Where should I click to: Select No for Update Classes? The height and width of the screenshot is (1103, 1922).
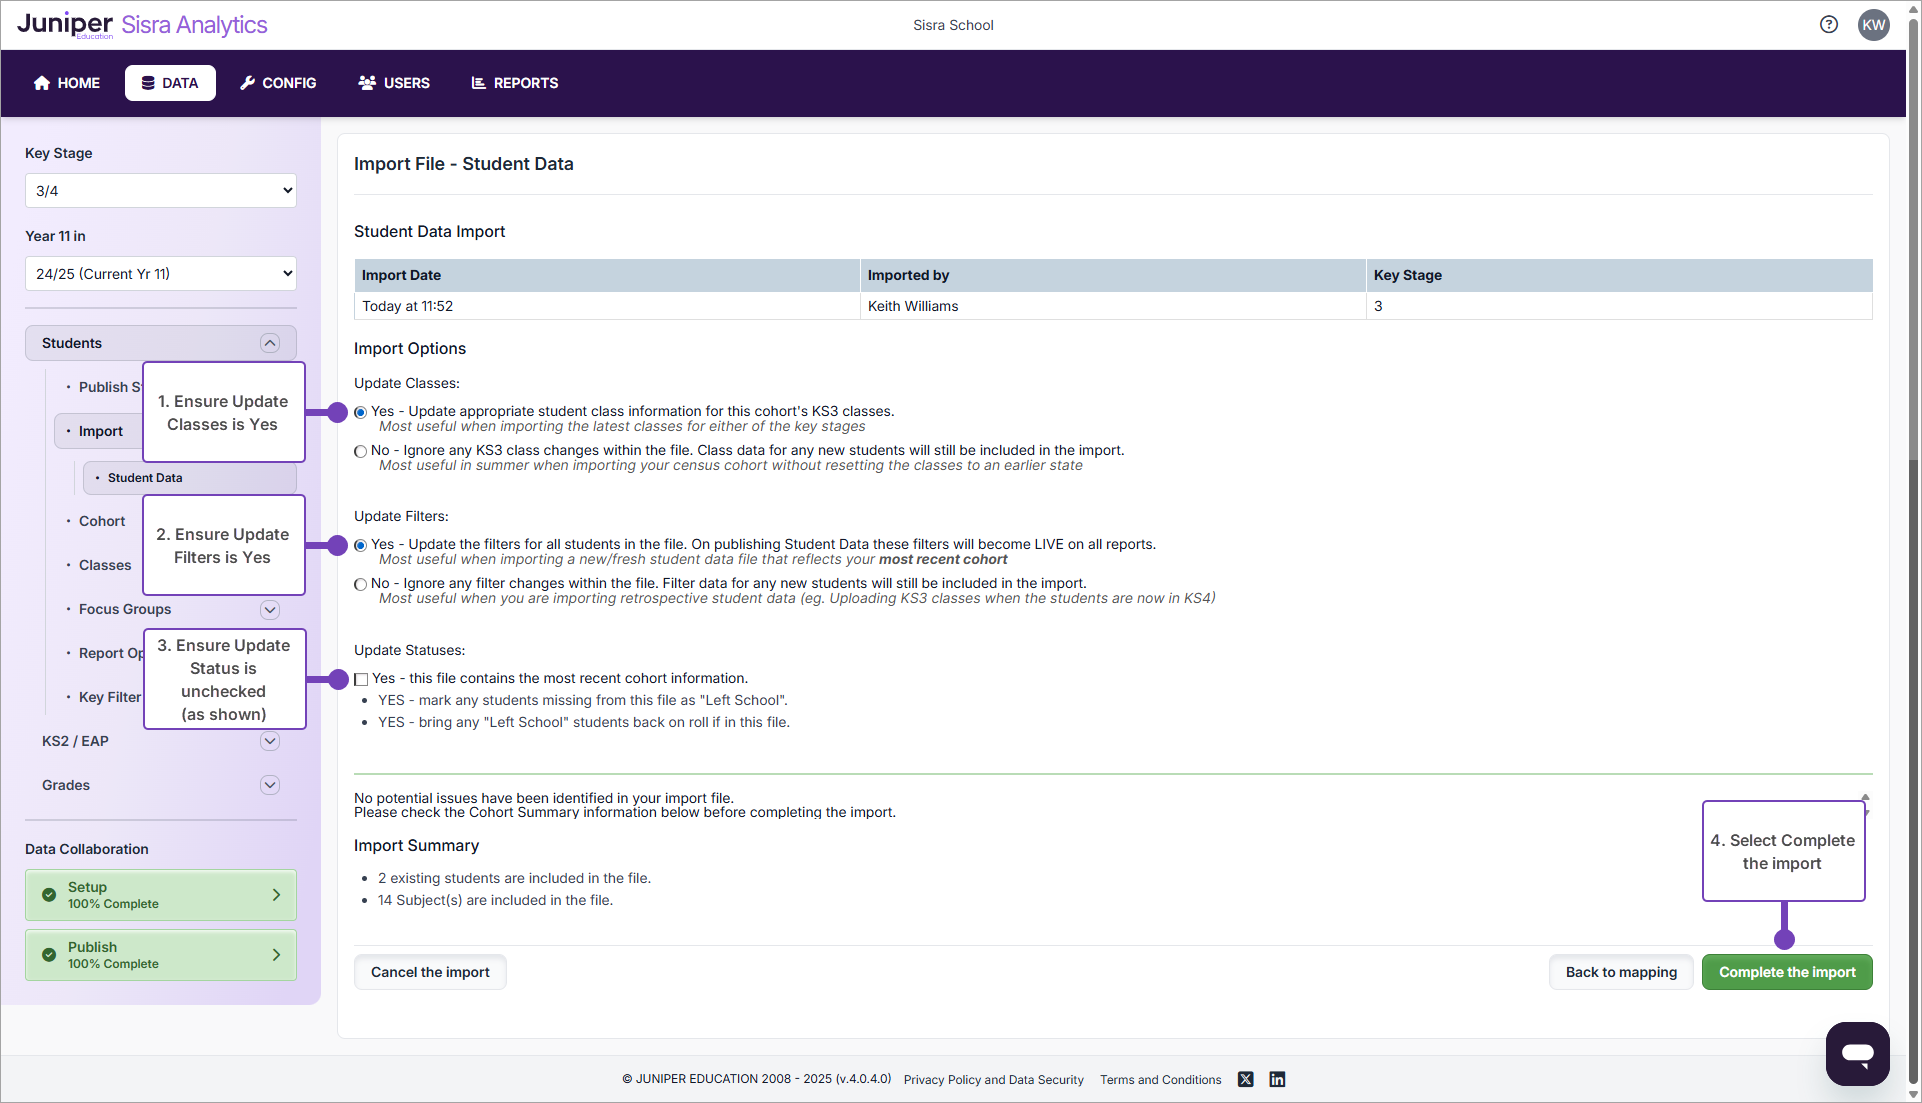click(x=361, y=451)
